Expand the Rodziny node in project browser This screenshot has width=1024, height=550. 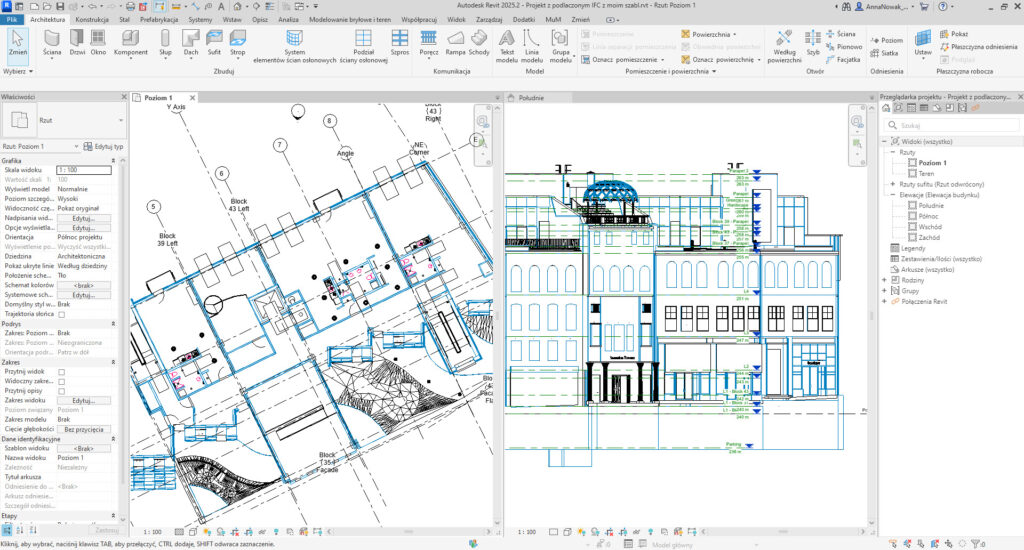884,280
